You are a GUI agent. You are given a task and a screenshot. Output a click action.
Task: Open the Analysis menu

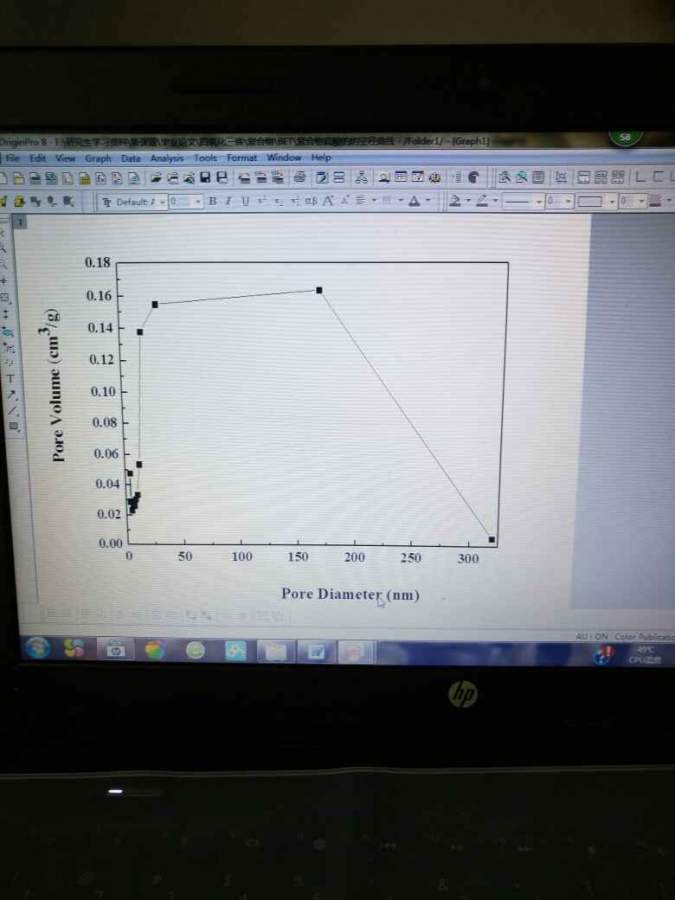[x=167, y=158]
